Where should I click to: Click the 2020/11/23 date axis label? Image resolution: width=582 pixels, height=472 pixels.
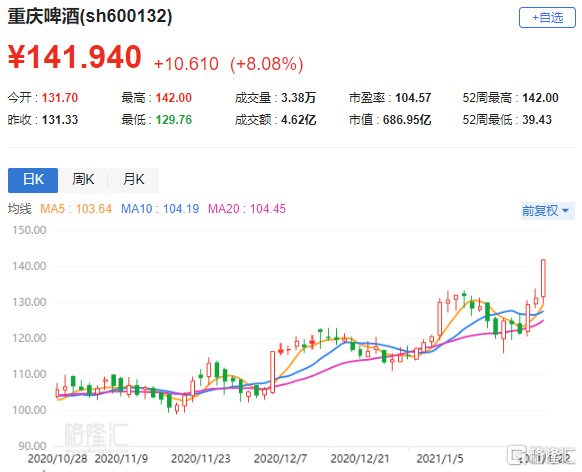pos(200,459)
